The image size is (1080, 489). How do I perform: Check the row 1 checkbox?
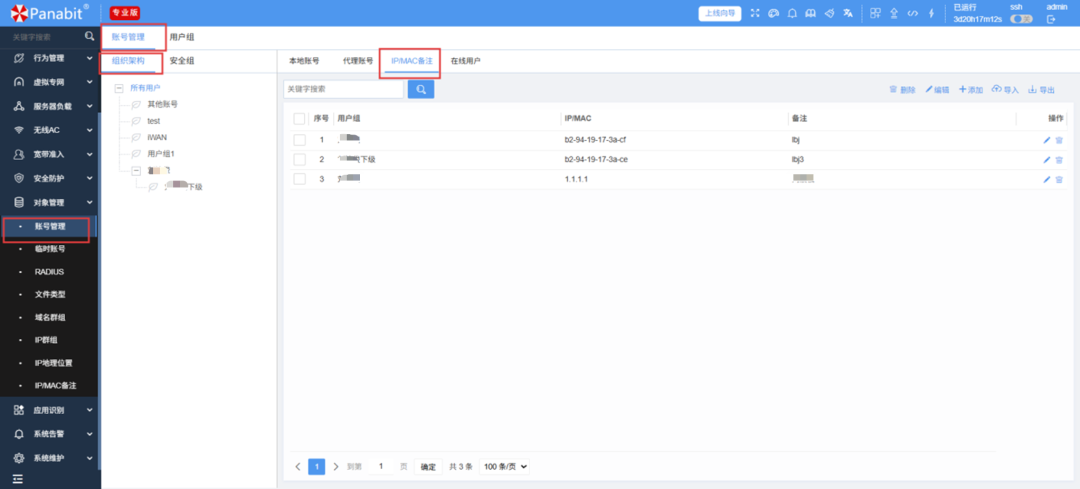coord(299,140)
